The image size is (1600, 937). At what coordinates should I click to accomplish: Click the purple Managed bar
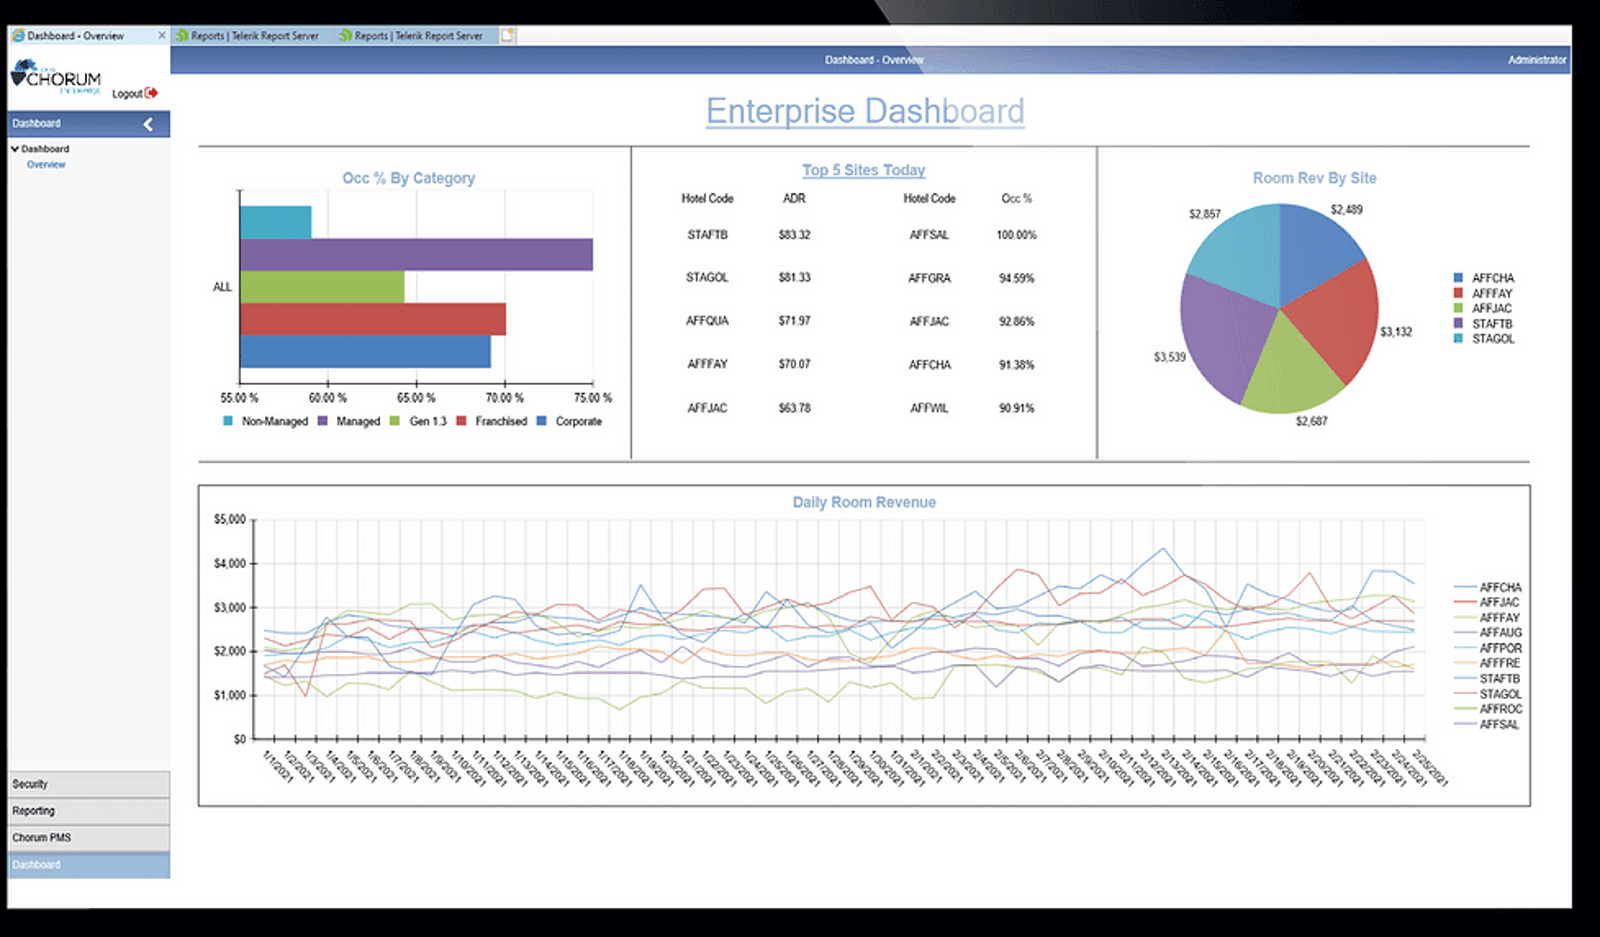[416, 255]
